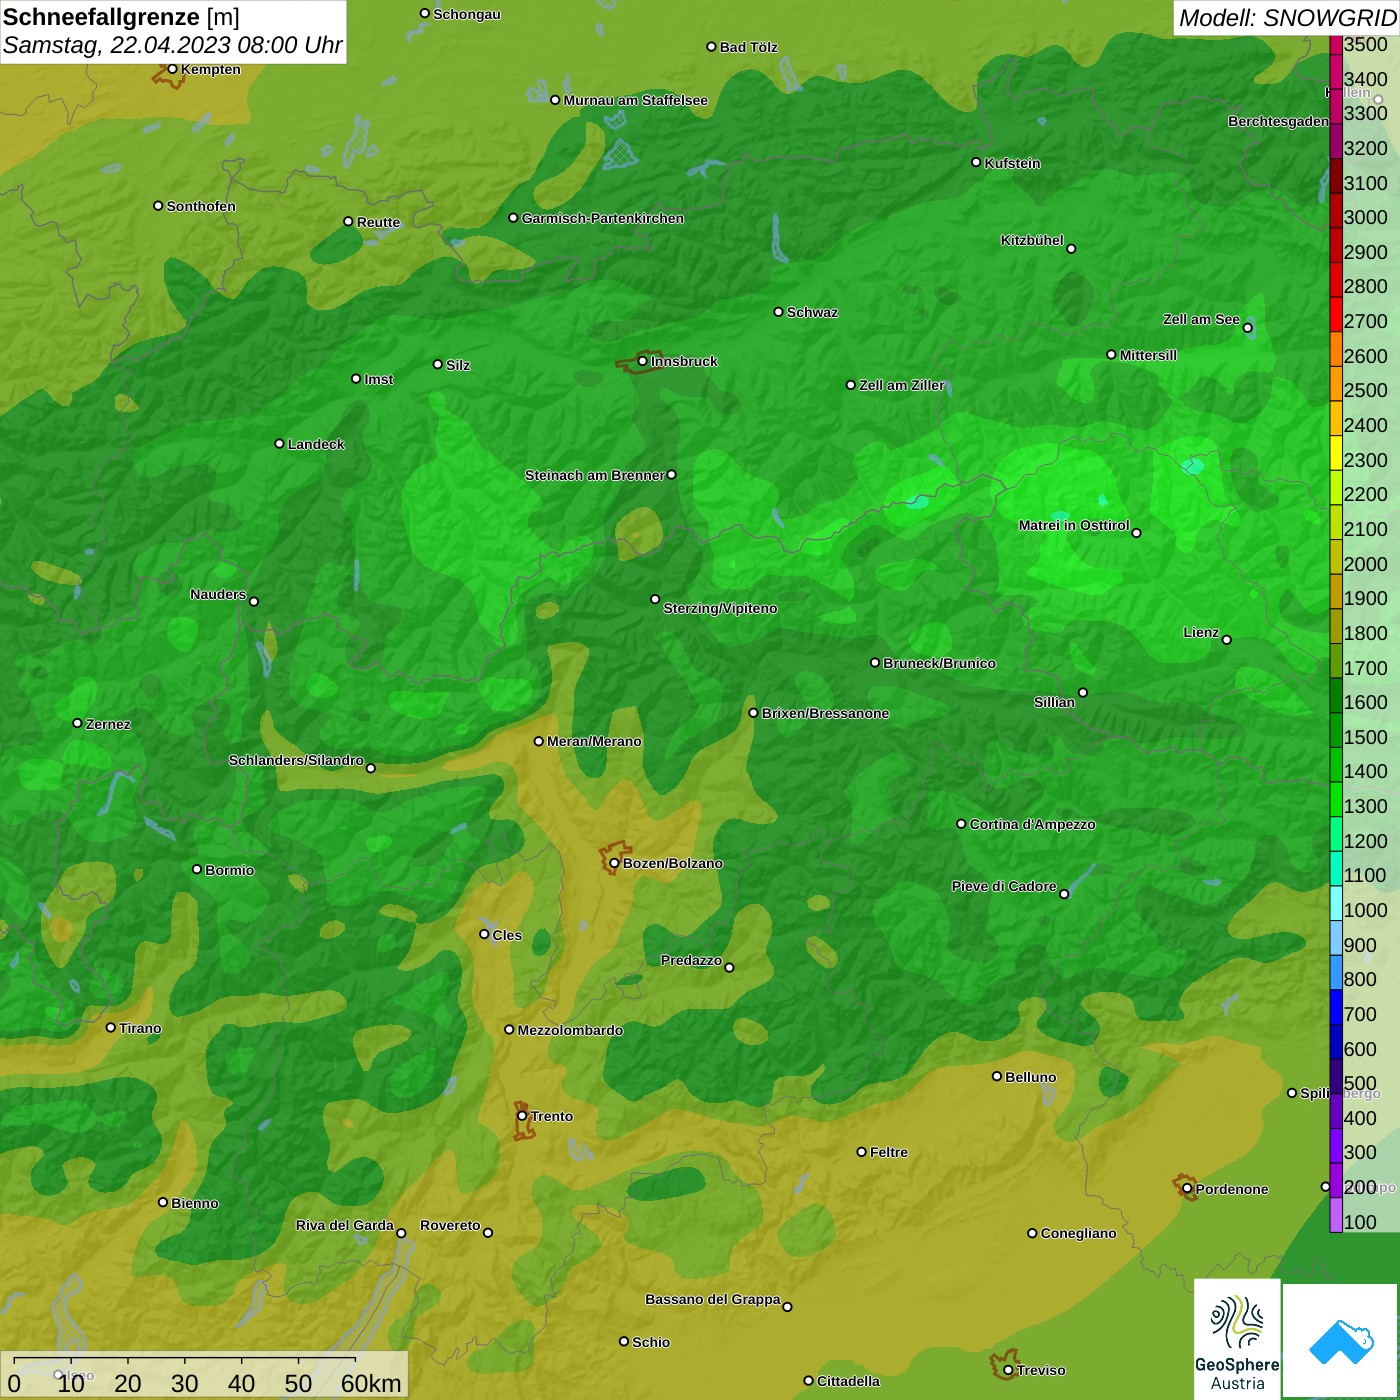Click the Matrei in Osttirol marker
Viewport: 1400px width, 1400px height.
[x=1136, y=533]
